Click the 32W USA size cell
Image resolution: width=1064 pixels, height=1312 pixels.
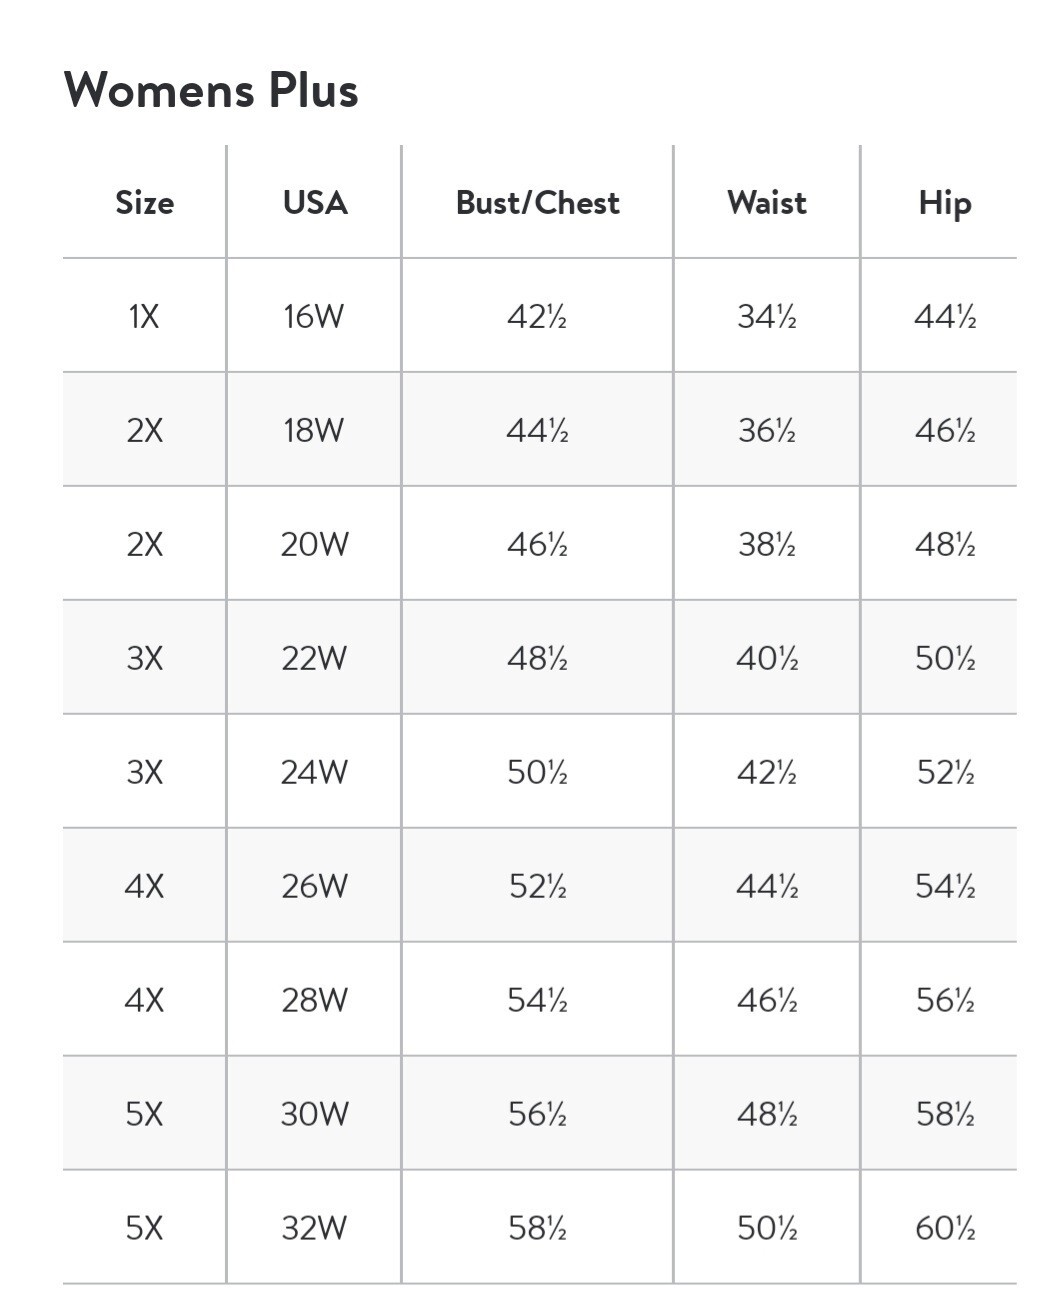(314, 1228)
